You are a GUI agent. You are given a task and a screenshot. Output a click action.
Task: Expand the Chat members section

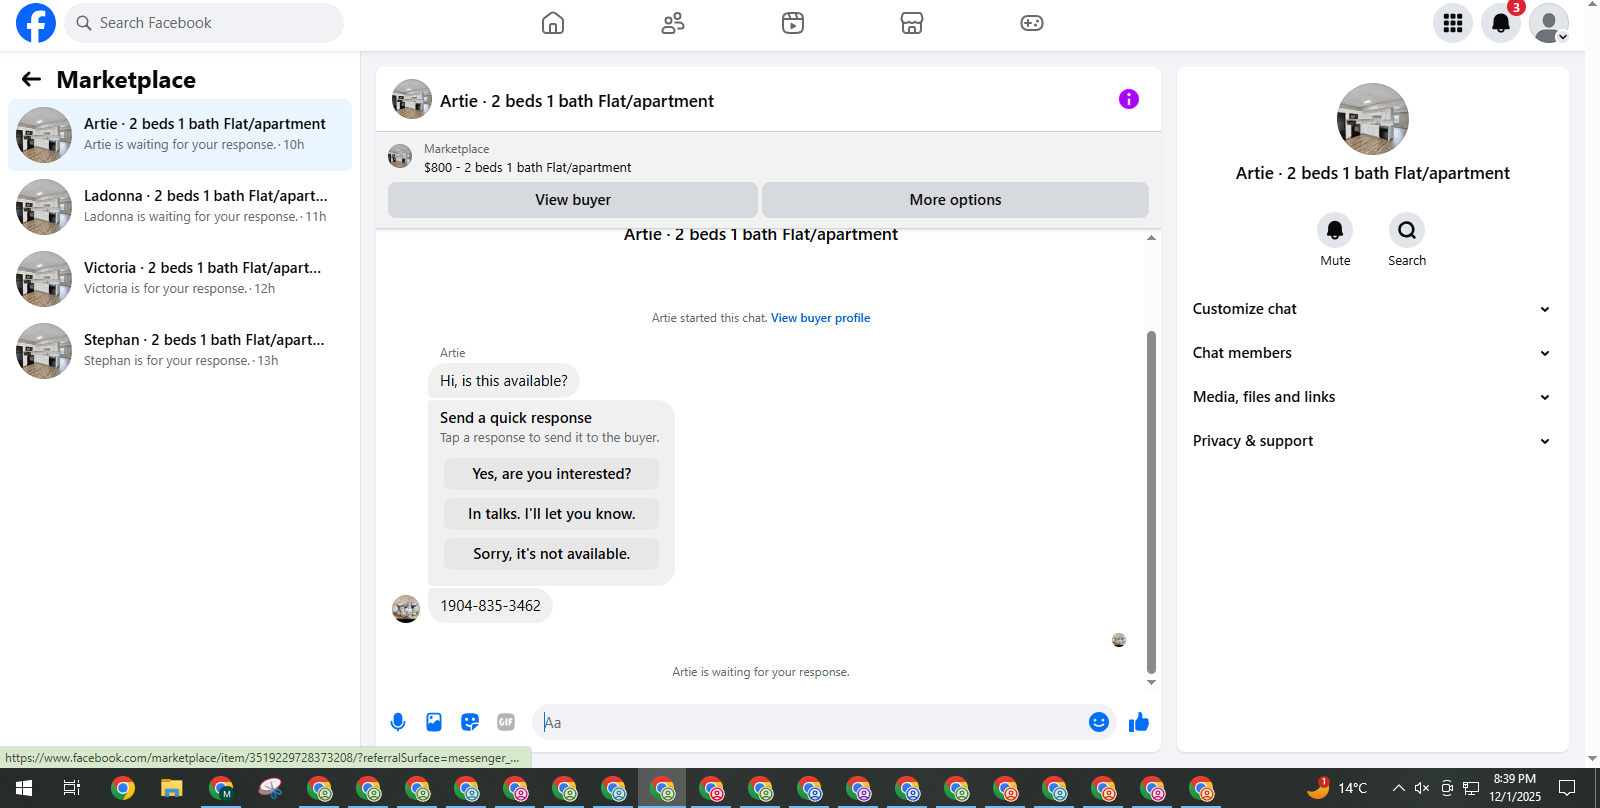1372,353
